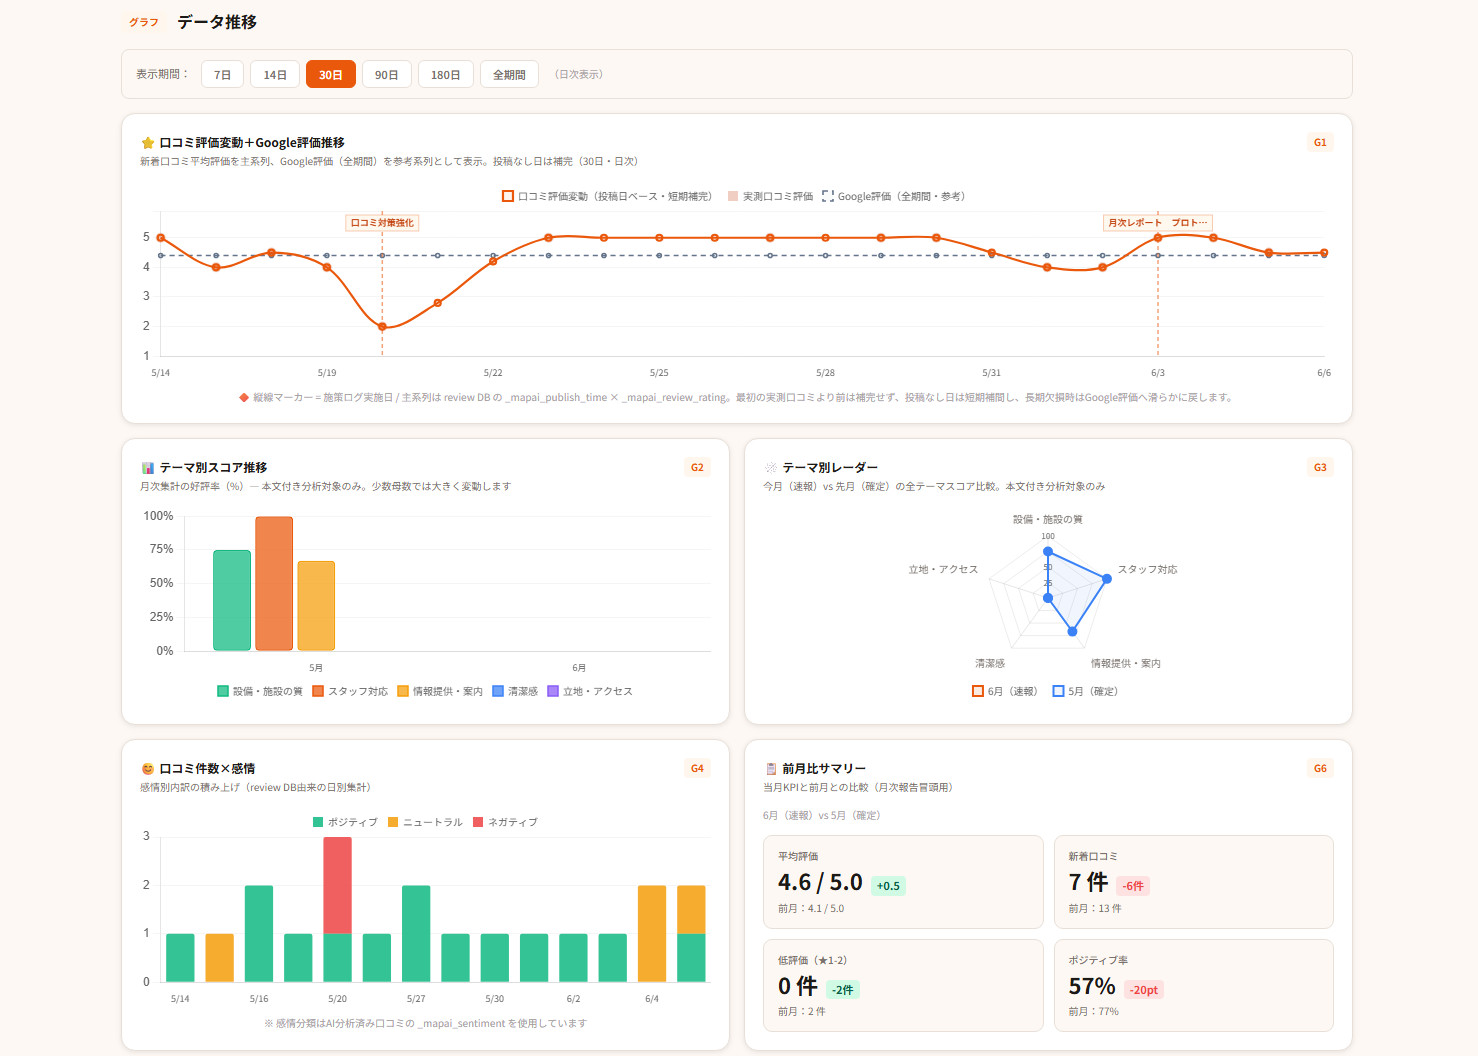Toggle 5月（確定）radar legend
Image resolution: width=1478 pixels, height=1056 pixels.
pos(1085,692)
